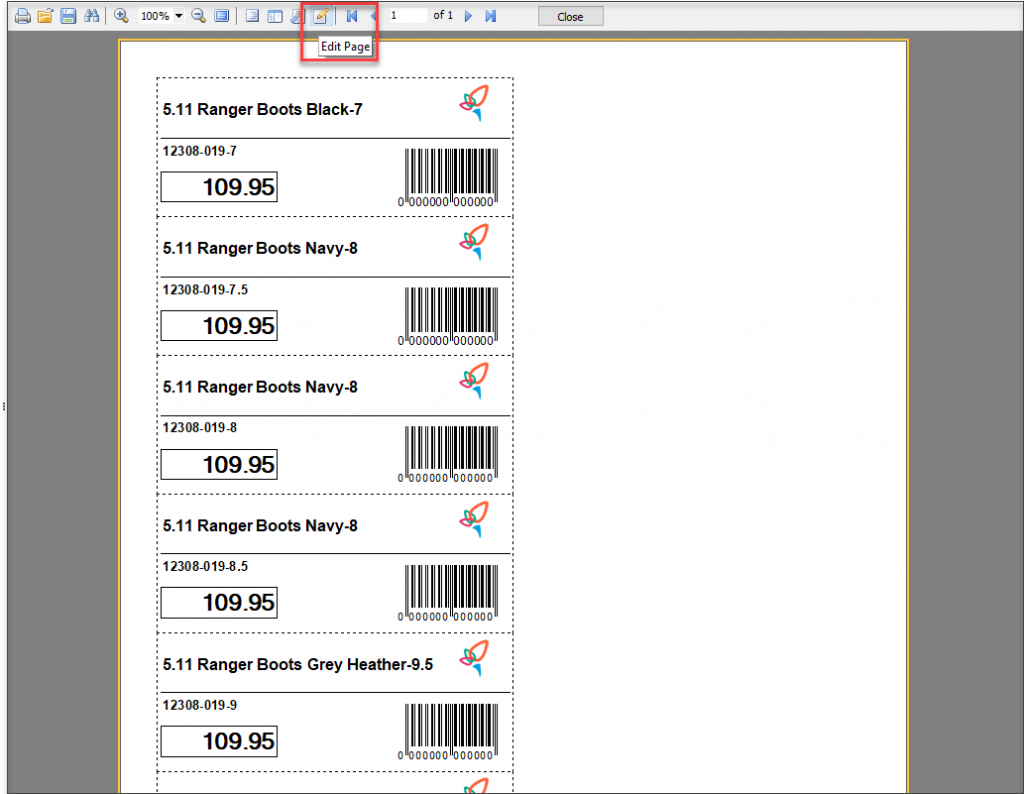Click the barcode on the 12308-019-8.5 label

[x=450, y=593]
